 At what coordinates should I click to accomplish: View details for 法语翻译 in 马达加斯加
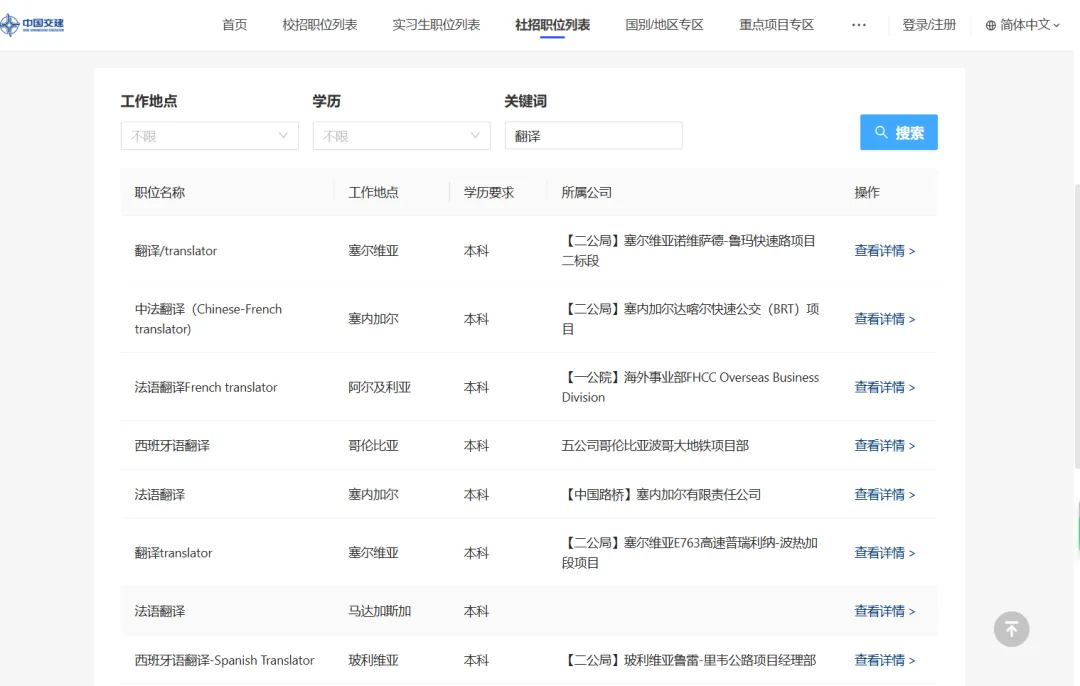(884, 611)
